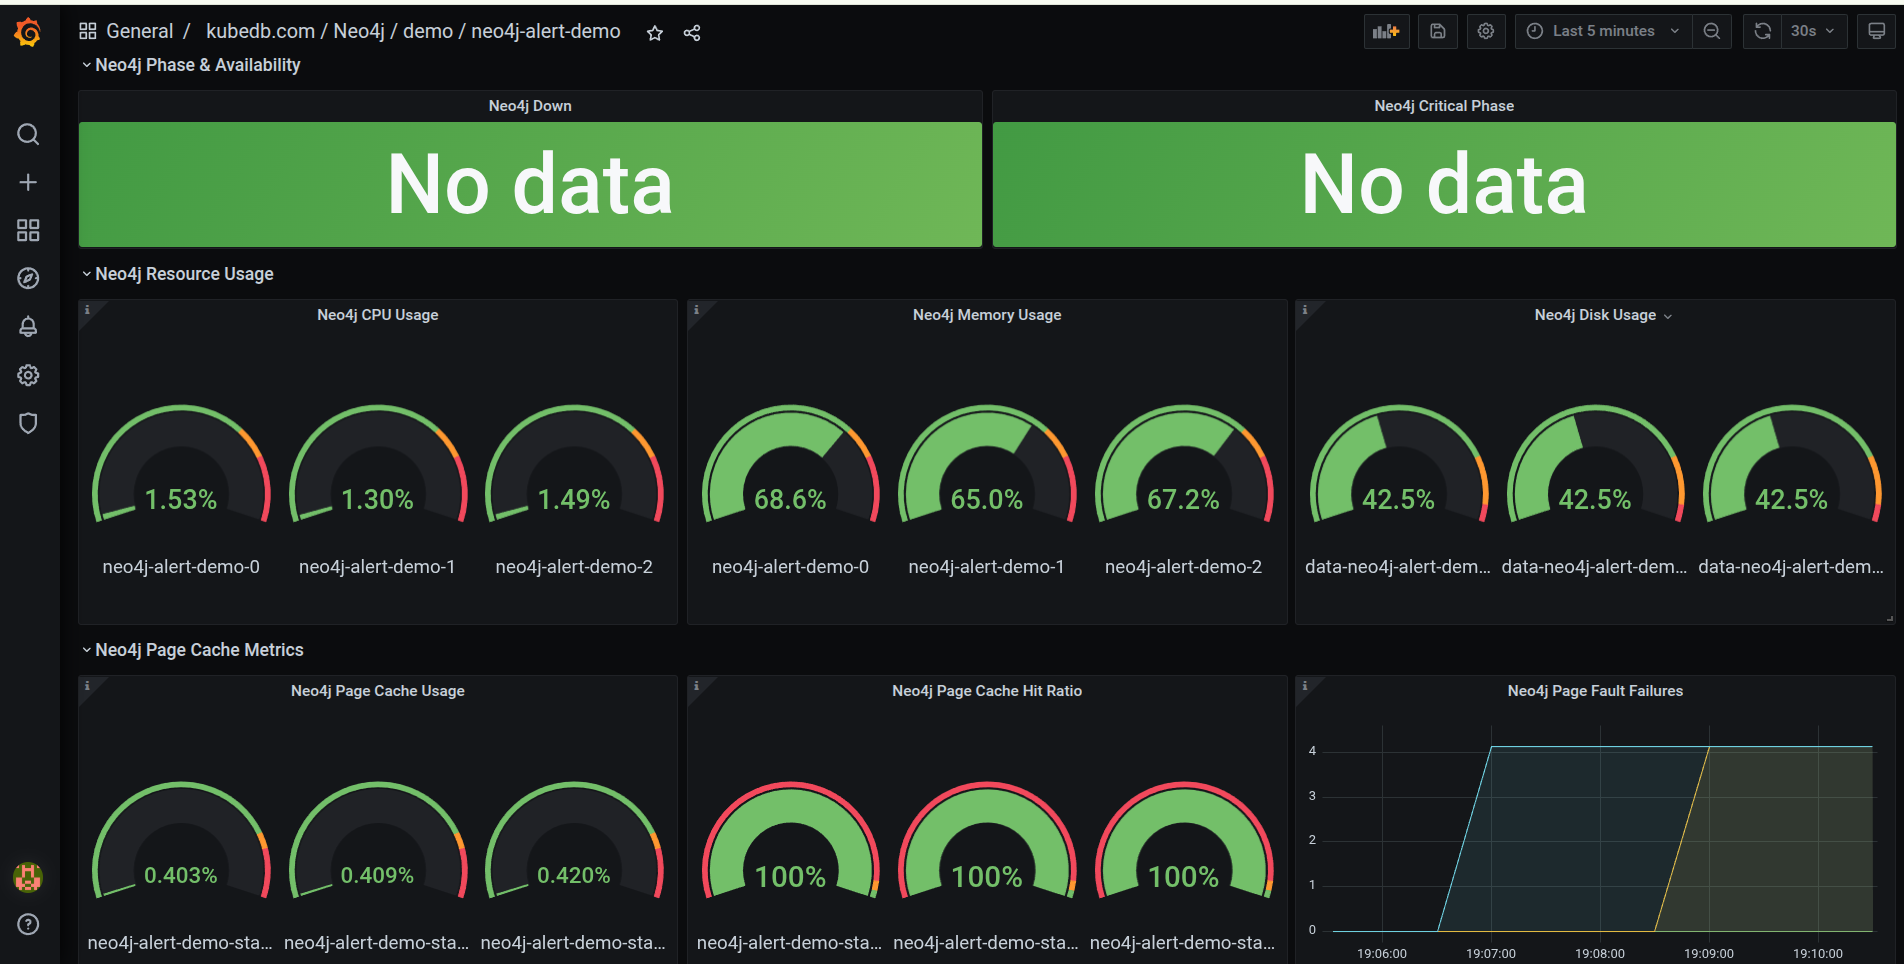
Task: Click the Neo4j Down No data stat
Action: [x=530, y=184]
